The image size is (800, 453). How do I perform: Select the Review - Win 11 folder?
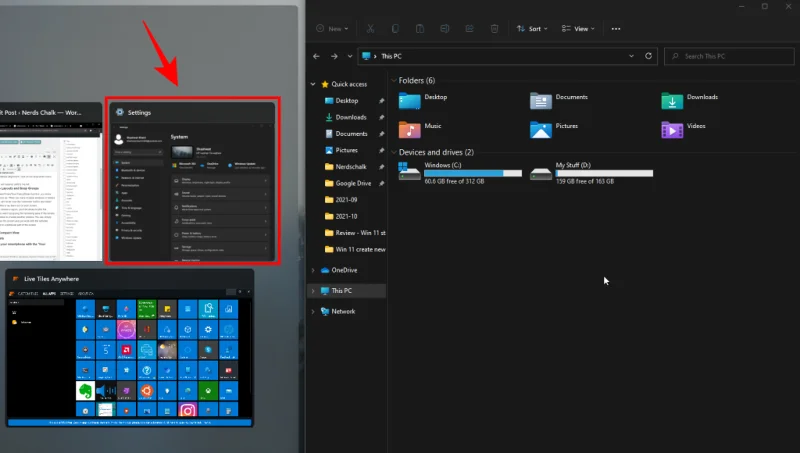click(355, 233)
